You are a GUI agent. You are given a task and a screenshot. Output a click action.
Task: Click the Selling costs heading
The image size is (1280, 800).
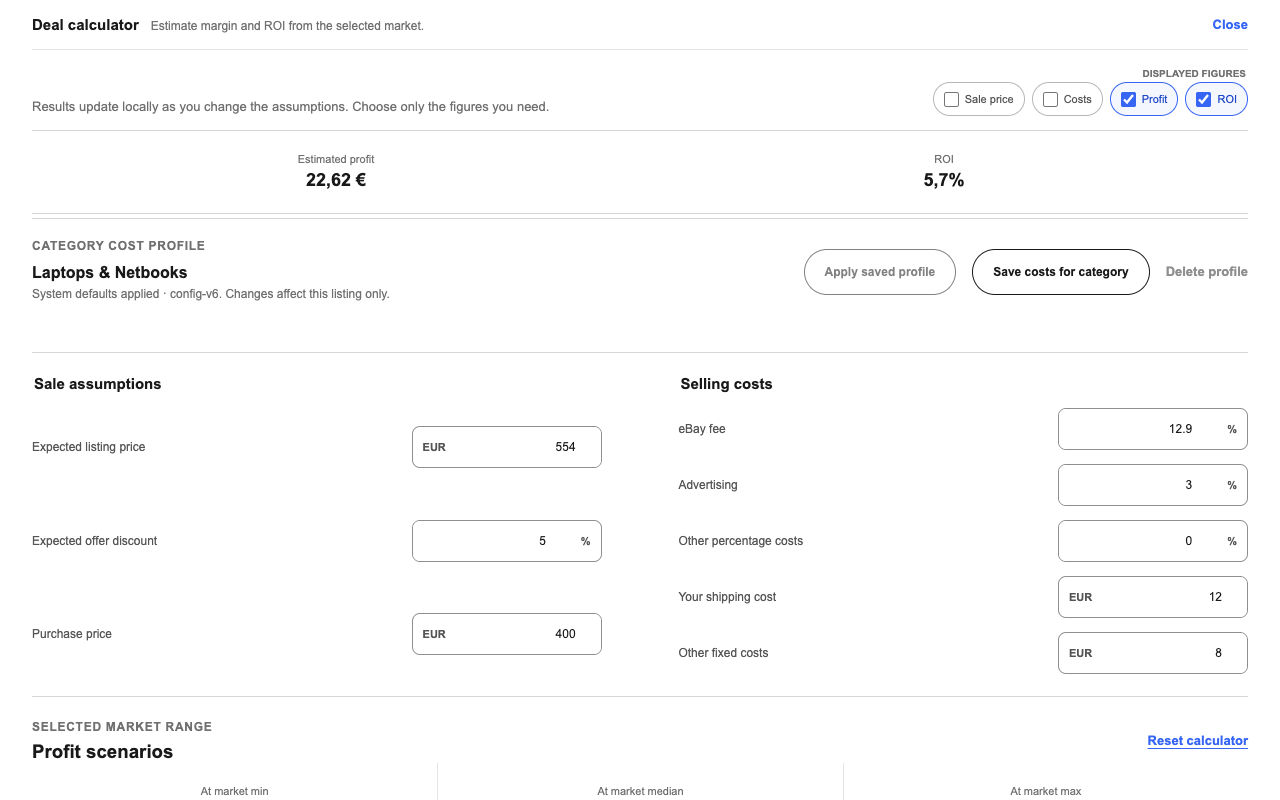click(x=727, y=384)
